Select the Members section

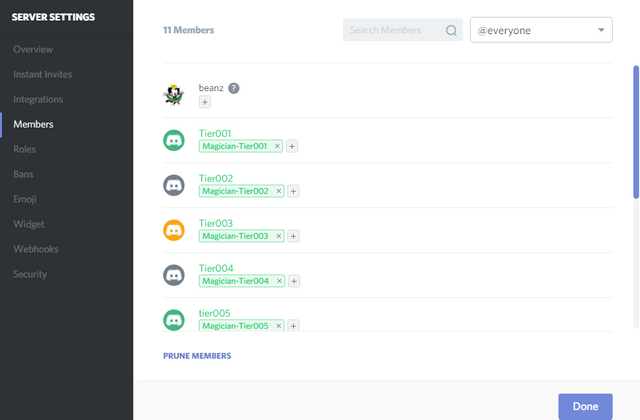(33, 124)
